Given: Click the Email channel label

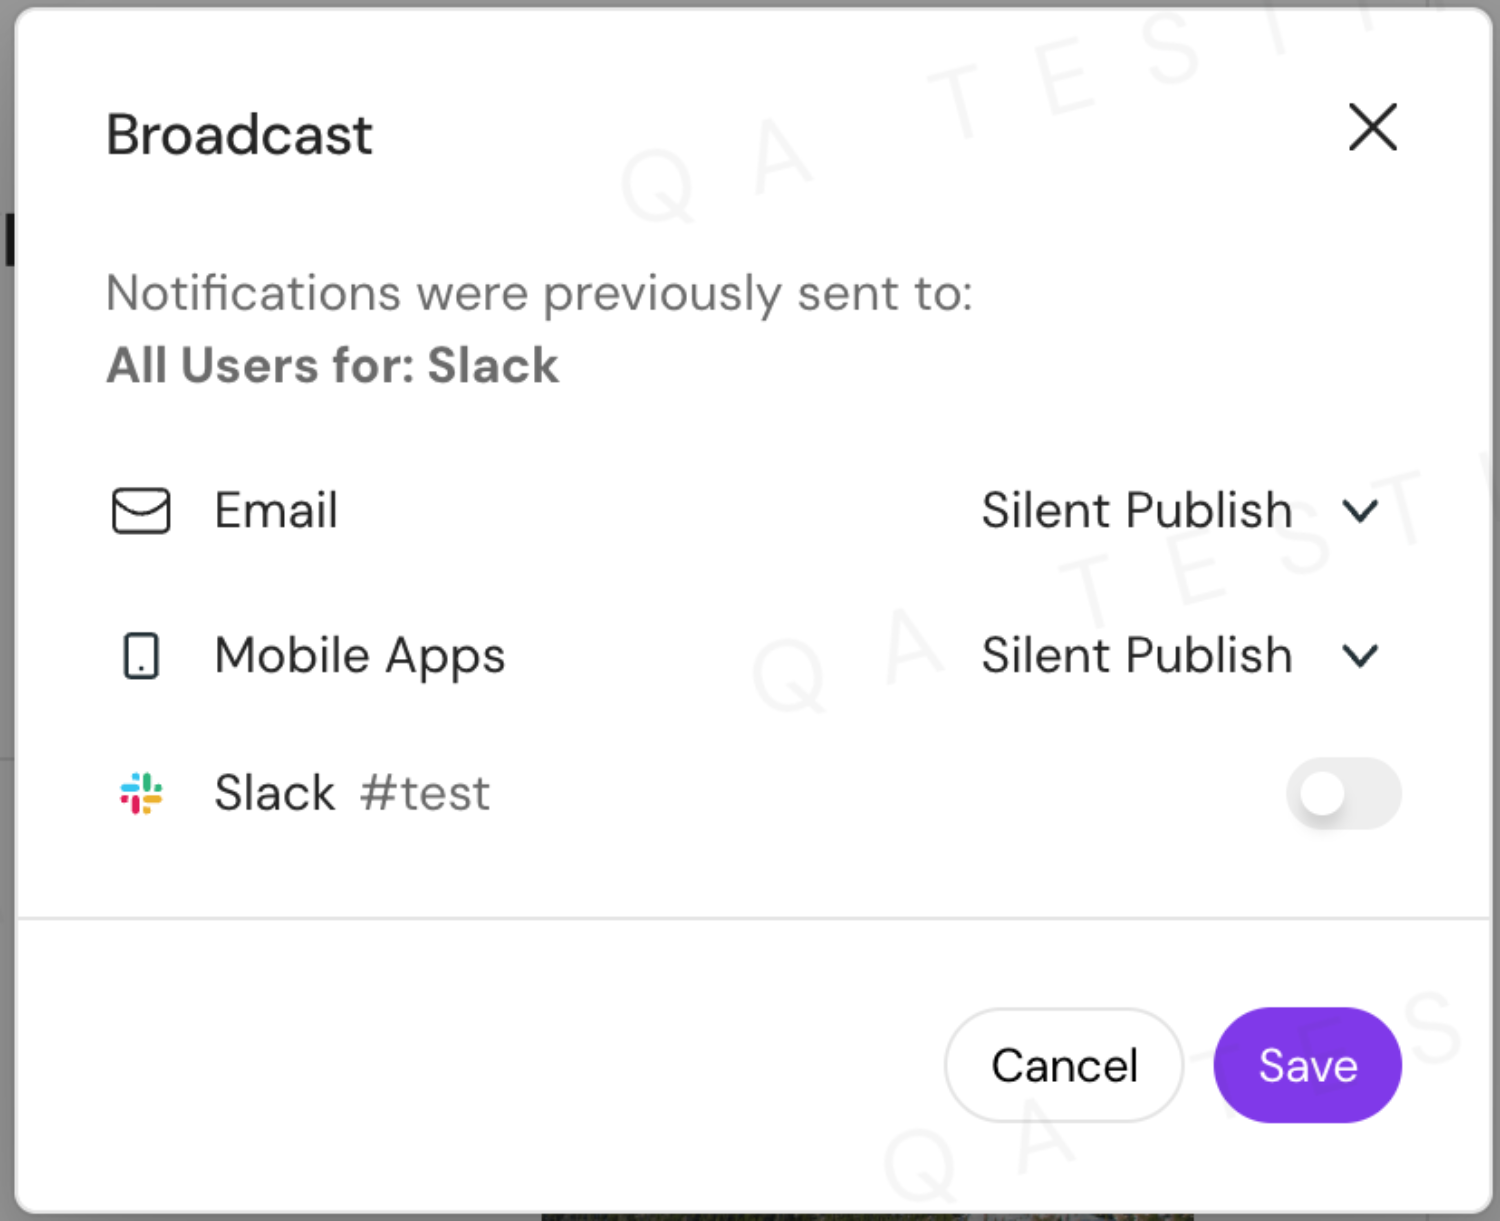Looking at the screenshot, I should click(x=276, y=511).
